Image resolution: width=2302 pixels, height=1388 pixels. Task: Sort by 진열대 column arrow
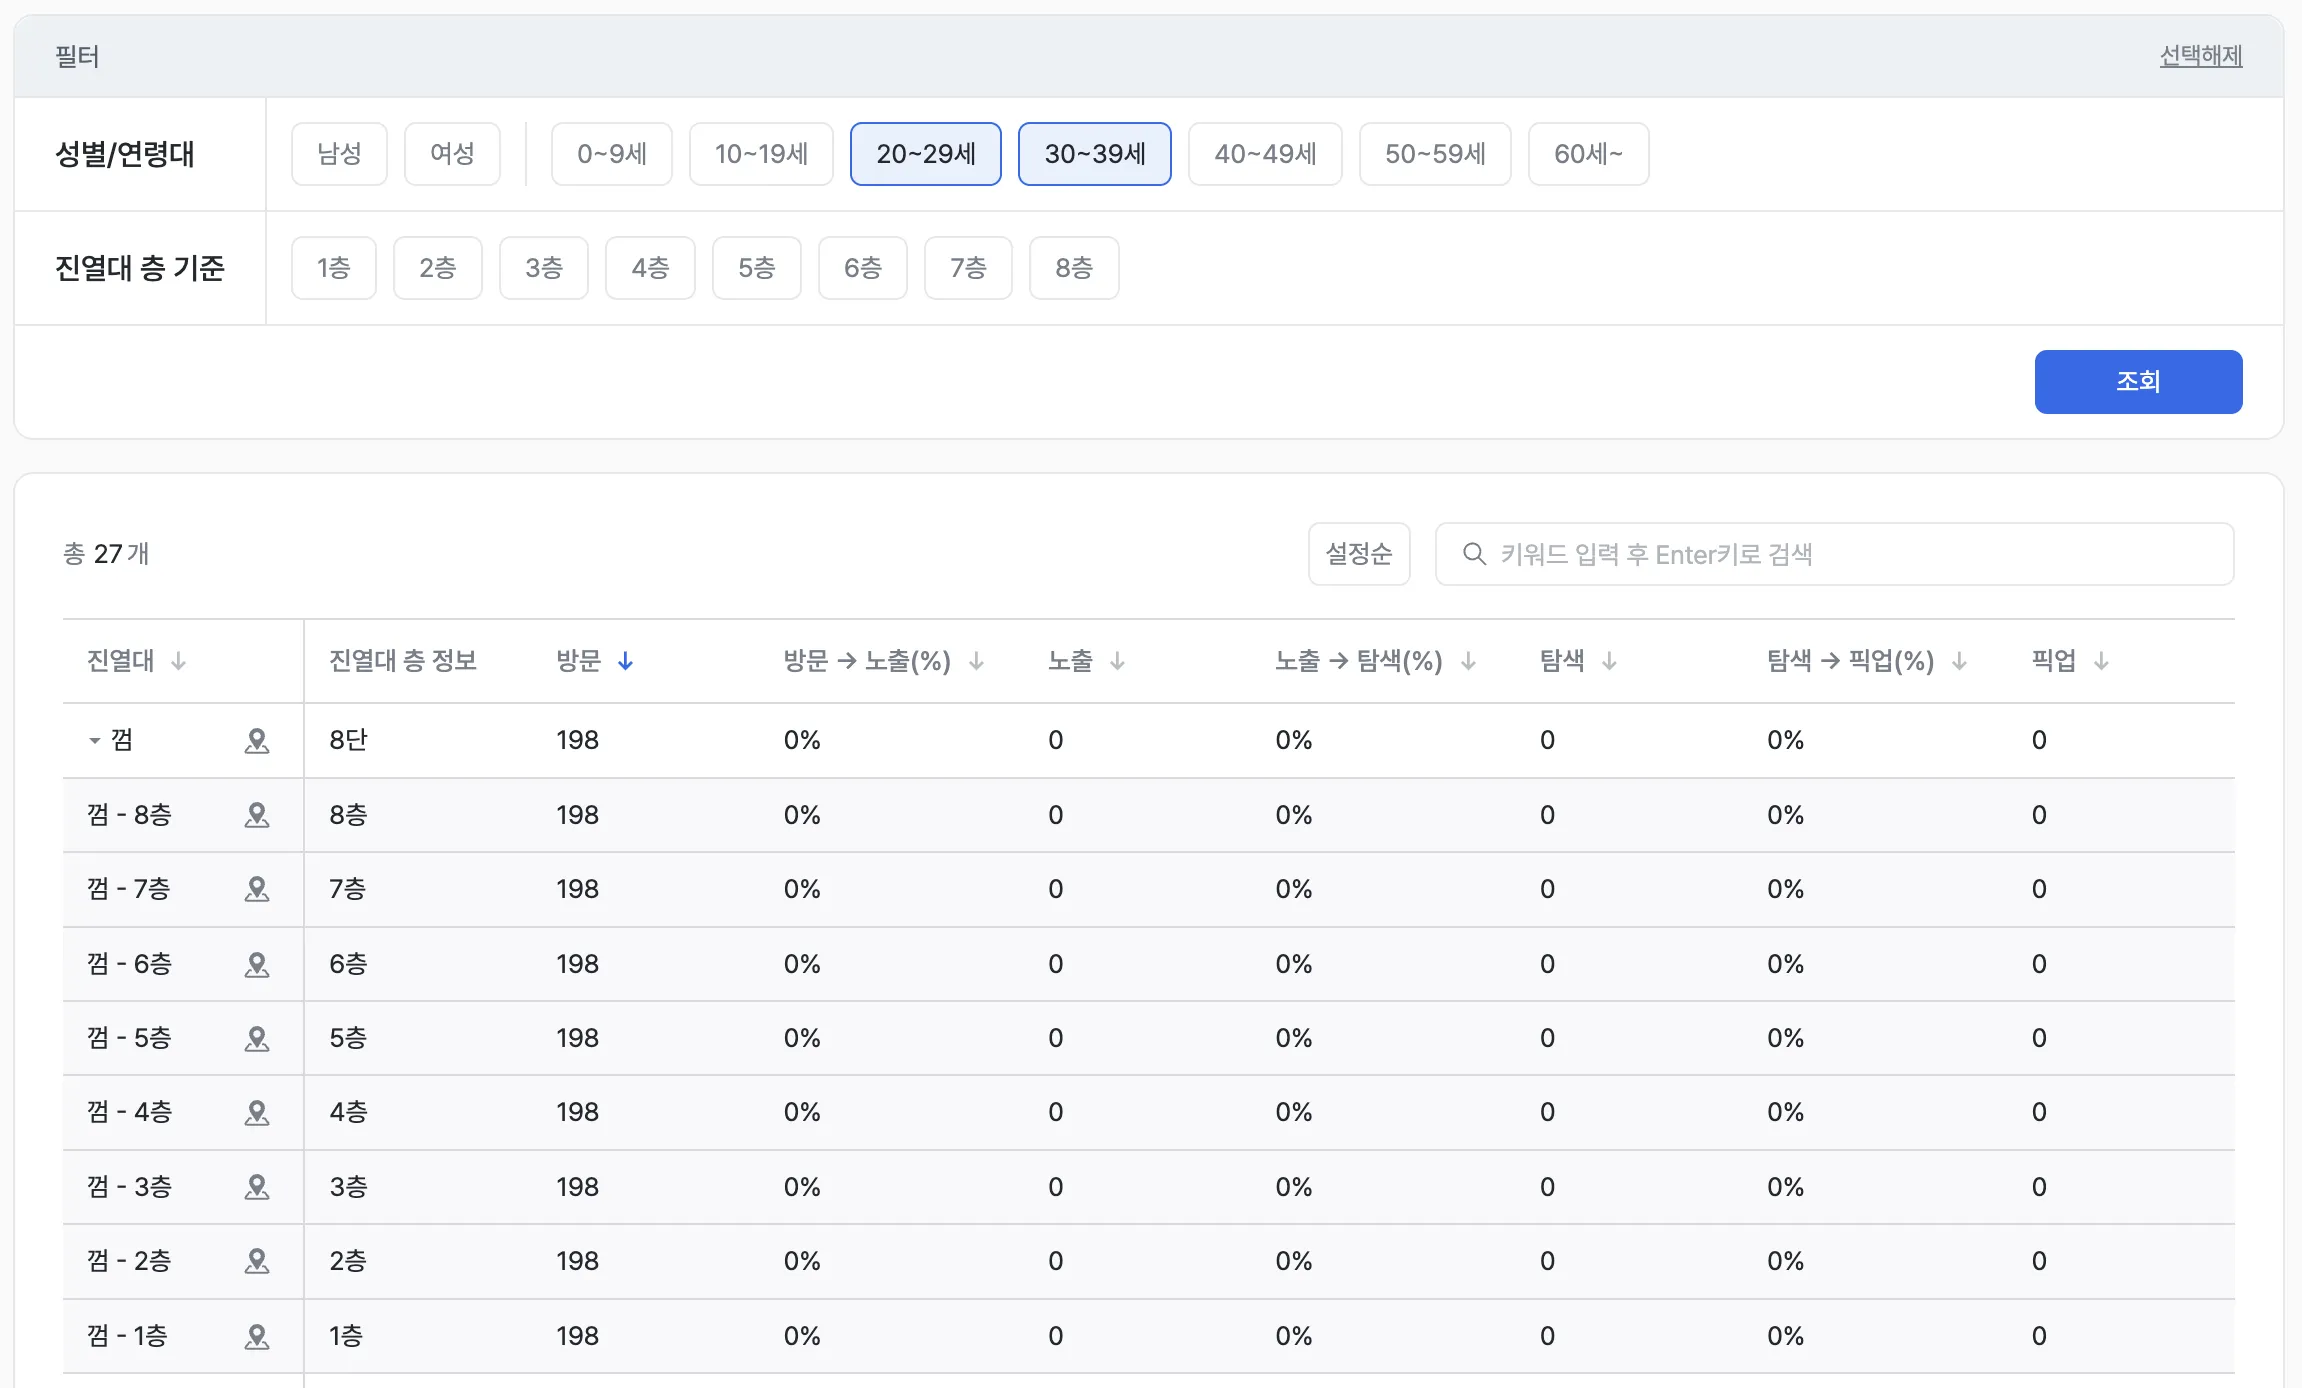tap(178, 661)
